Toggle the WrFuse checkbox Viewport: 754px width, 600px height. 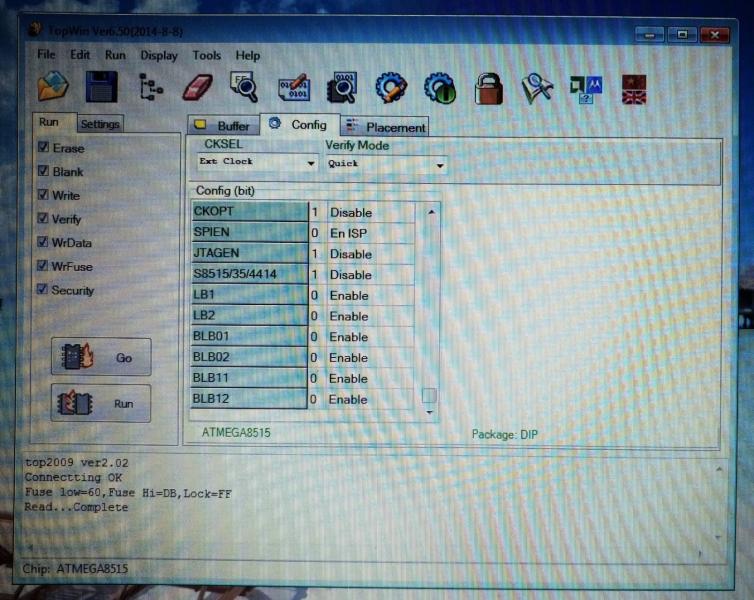click(x=43, y=266)
